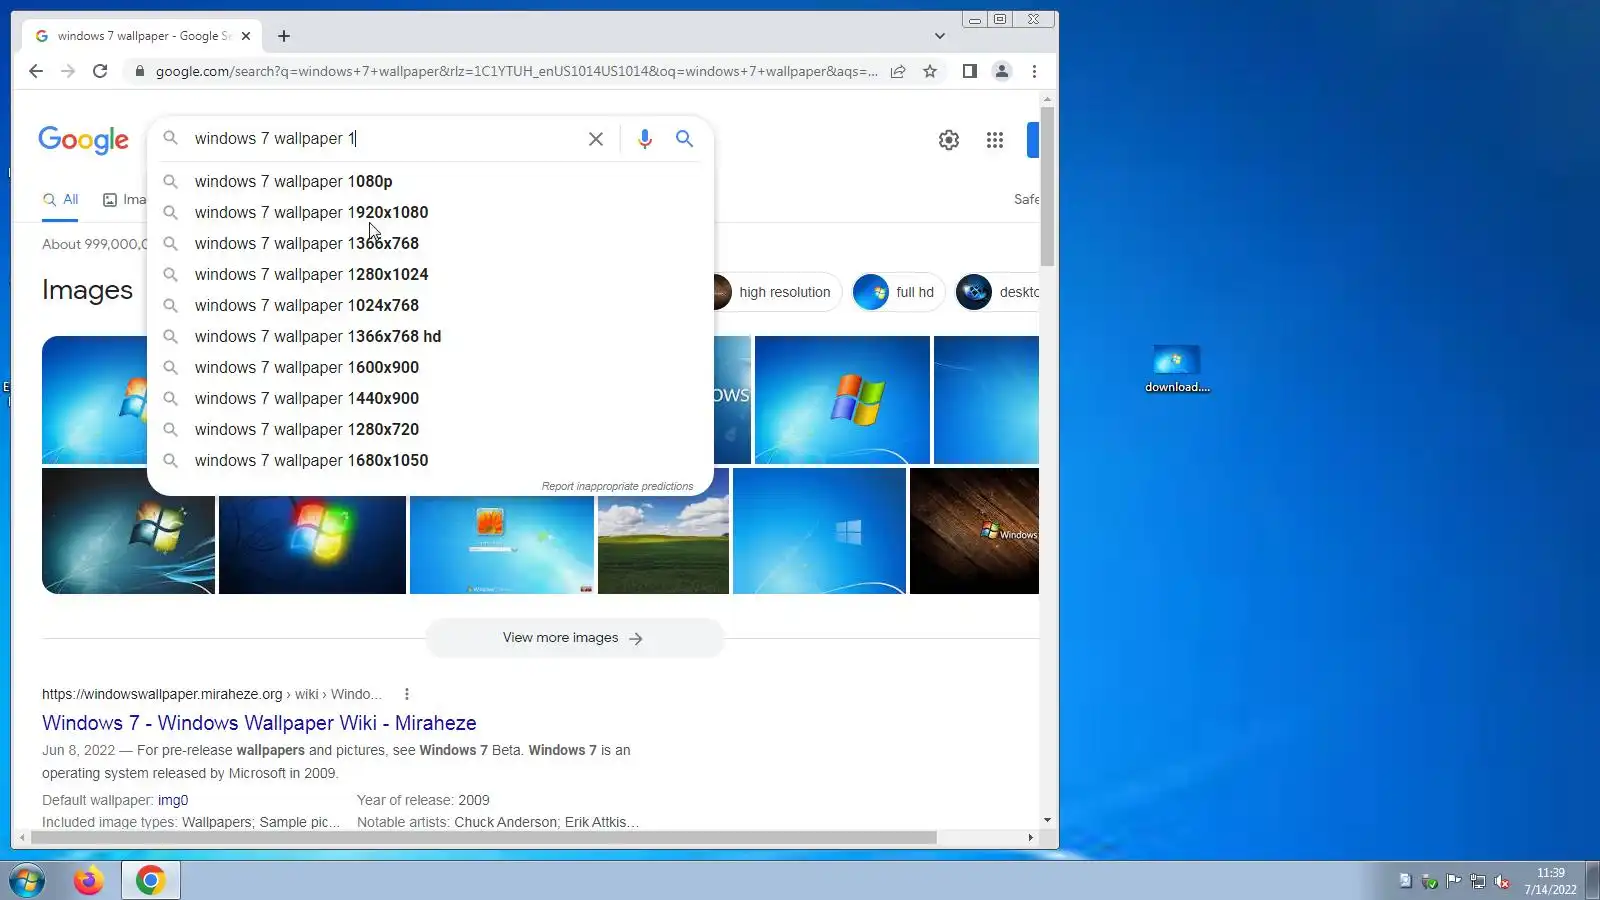Click three-dot options beside Miraheze result
This screenshot has height=900, width=1600.
point(406,694)
